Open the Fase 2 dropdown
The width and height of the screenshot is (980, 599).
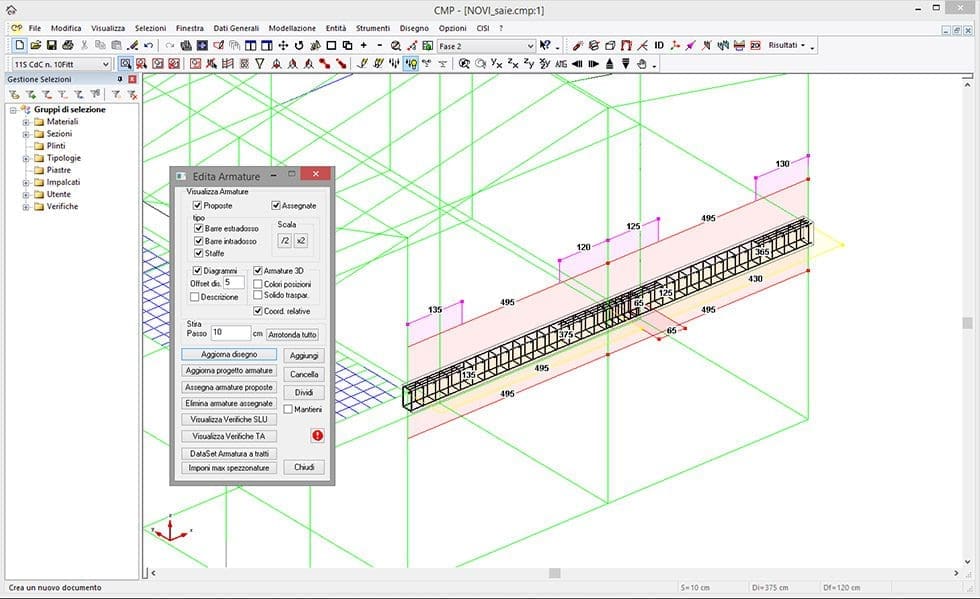coord(530,46)
